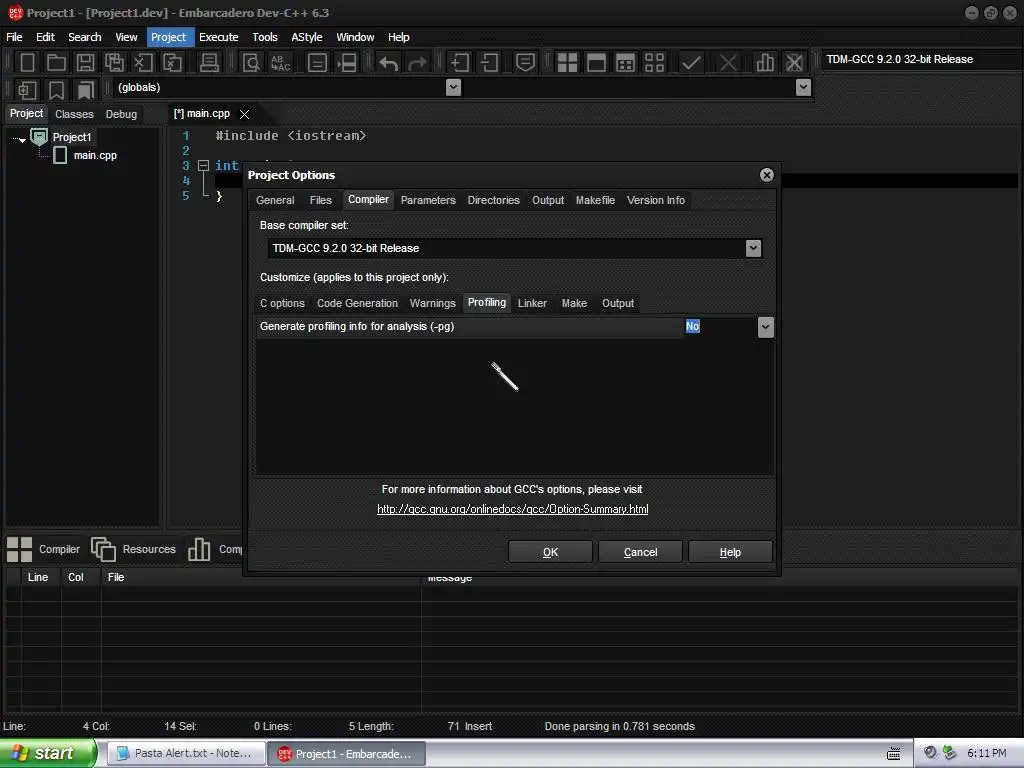Open the Resources bottom panel tab
This screenshot has width=1024, height=768.
(x=134, y=549)
